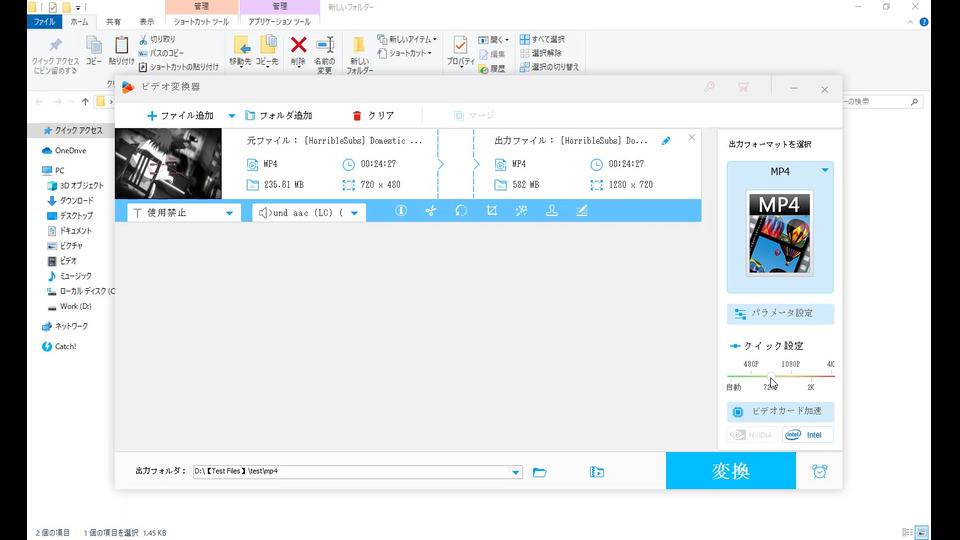The image size is (960, 540).
Task: Toggle Intel hardware acceleration
Action: pos(808,435)
